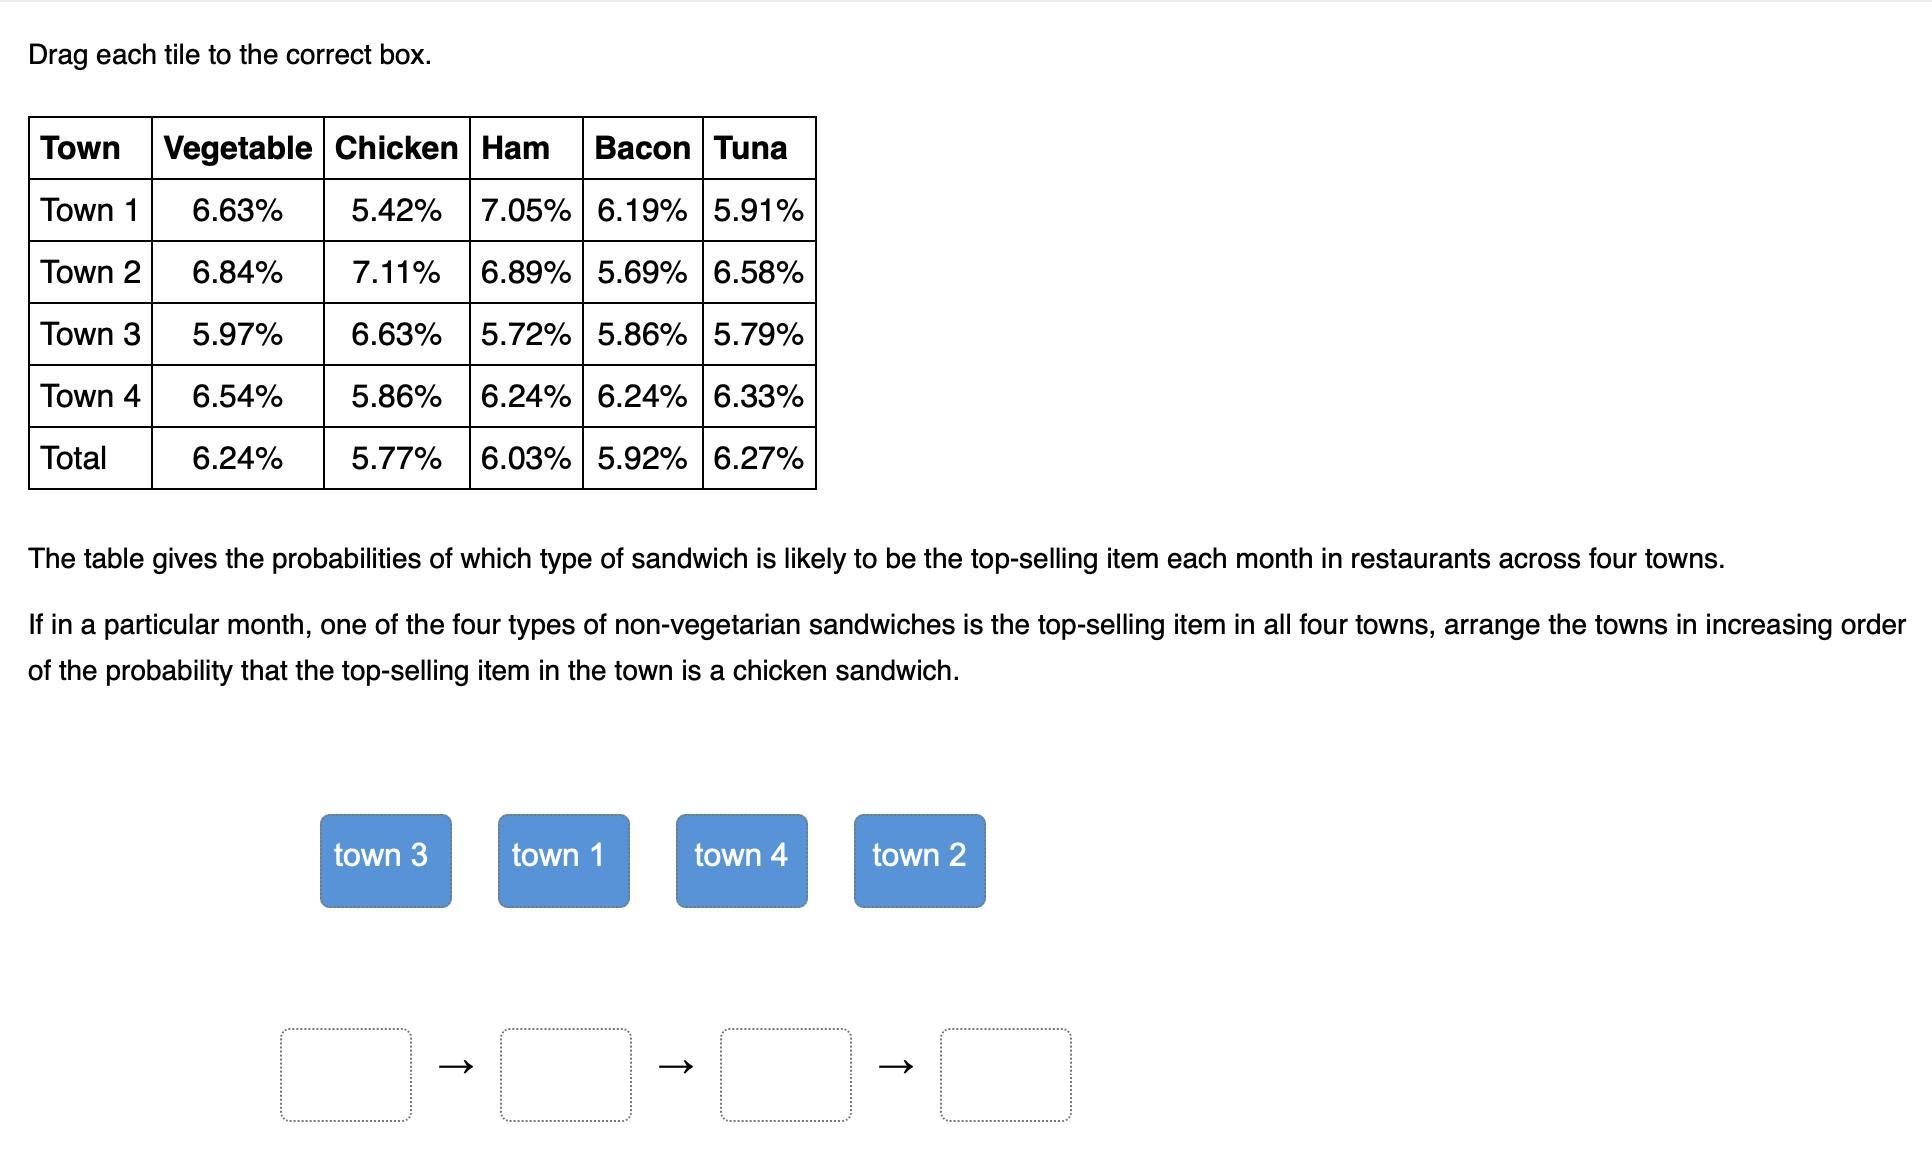This screenshot has height=1172, width=1932.
Task: Click the Vegetable column header
Action: (238, 148)
